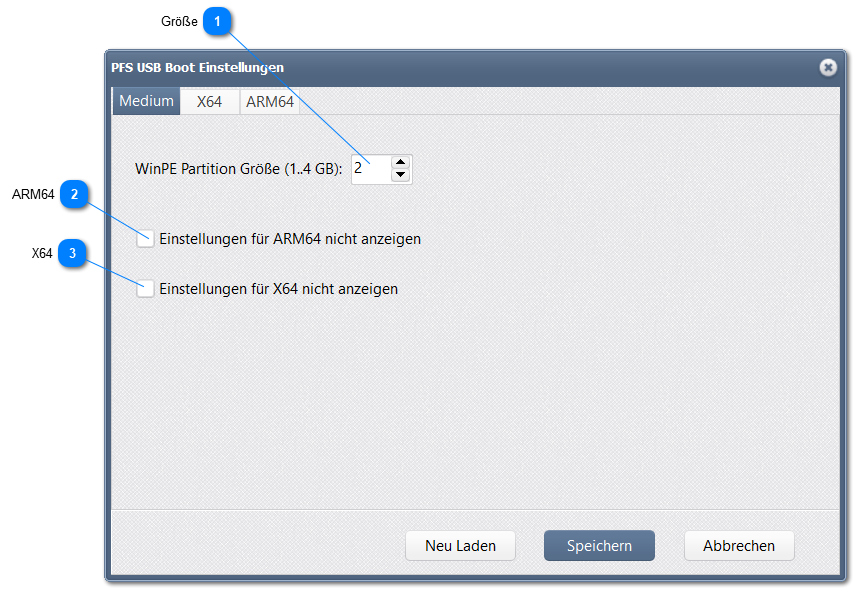The width and height of the screenshot is (856, 591).
Task: Increase WinPE partition size with up arrow
Action: [400, 162]
